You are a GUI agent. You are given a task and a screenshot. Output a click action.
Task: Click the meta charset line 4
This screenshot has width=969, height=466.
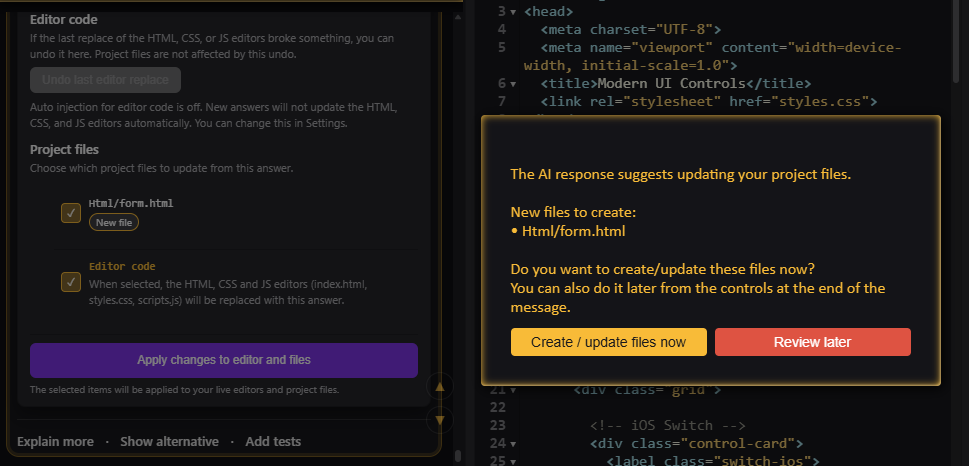[x=631, y=29]
